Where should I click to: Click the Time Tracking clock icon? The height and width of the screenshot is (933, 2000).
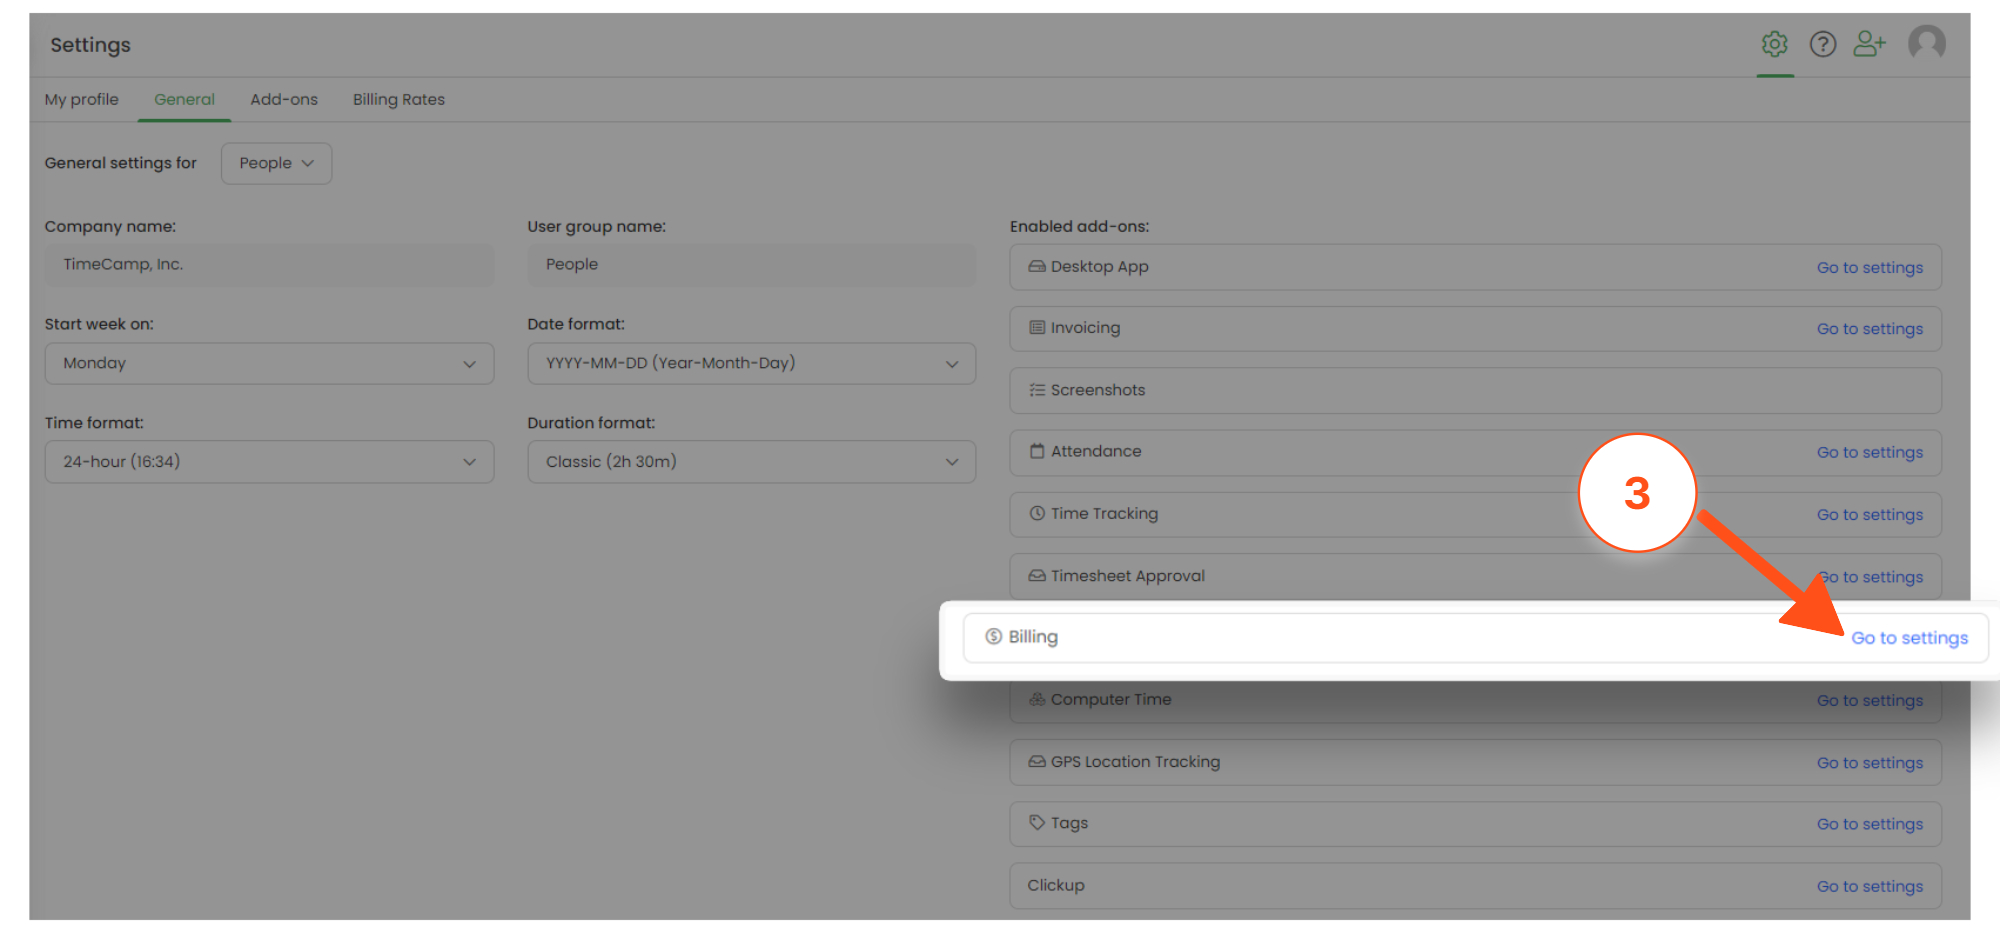(x=1037, y=513)
